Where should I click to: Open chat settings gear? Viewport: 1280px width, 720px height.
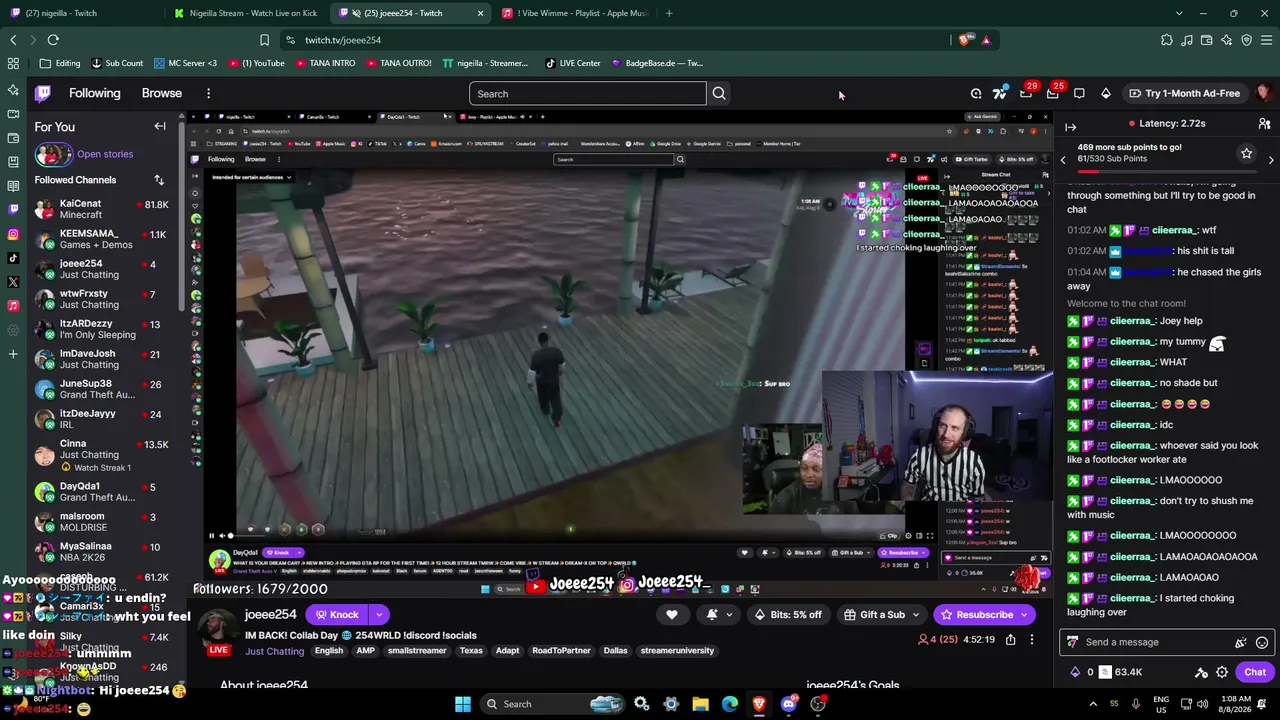1222,673
